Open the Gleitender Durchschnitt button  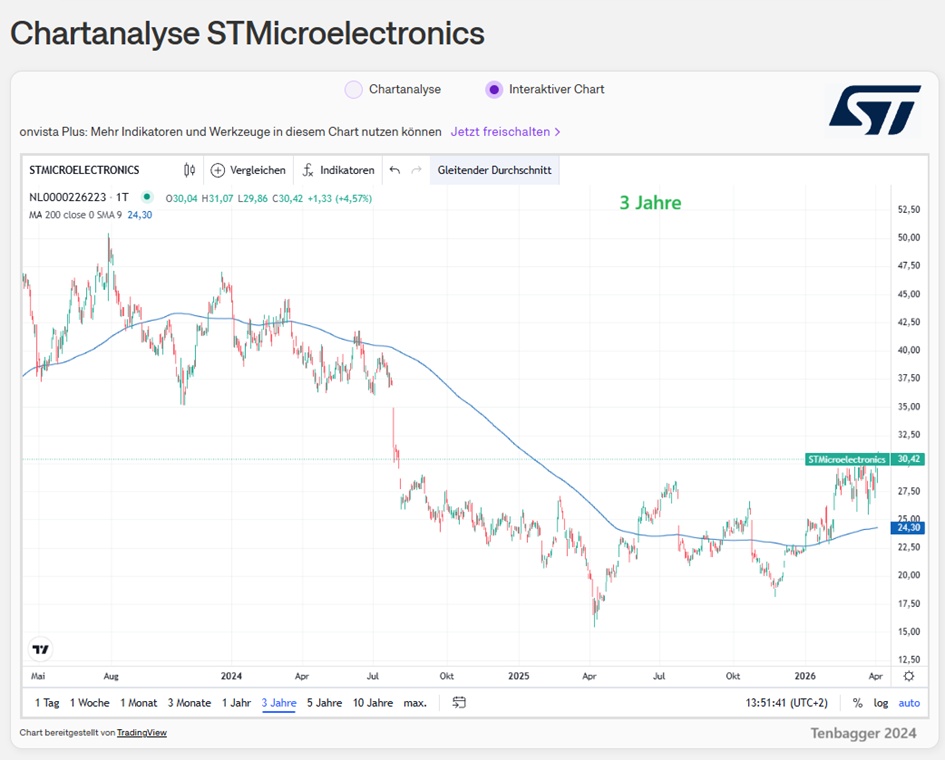[494, 170]
